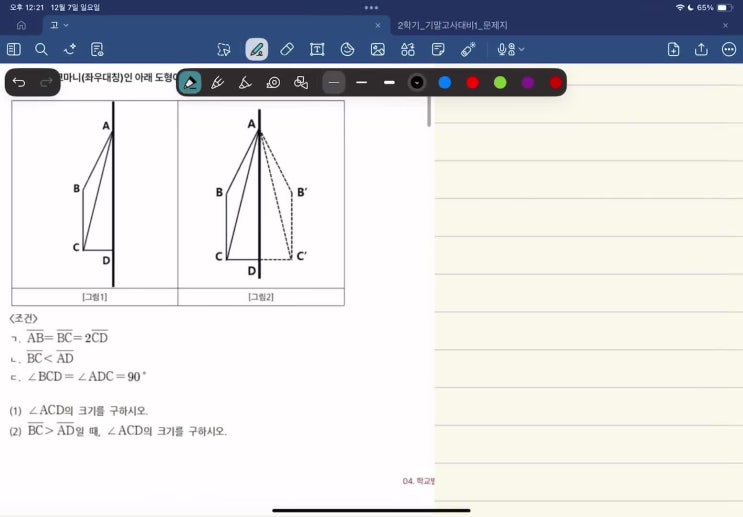Screen dimensions: 743x517
Task: Select the Eraser tool
Action: [287, 49]
